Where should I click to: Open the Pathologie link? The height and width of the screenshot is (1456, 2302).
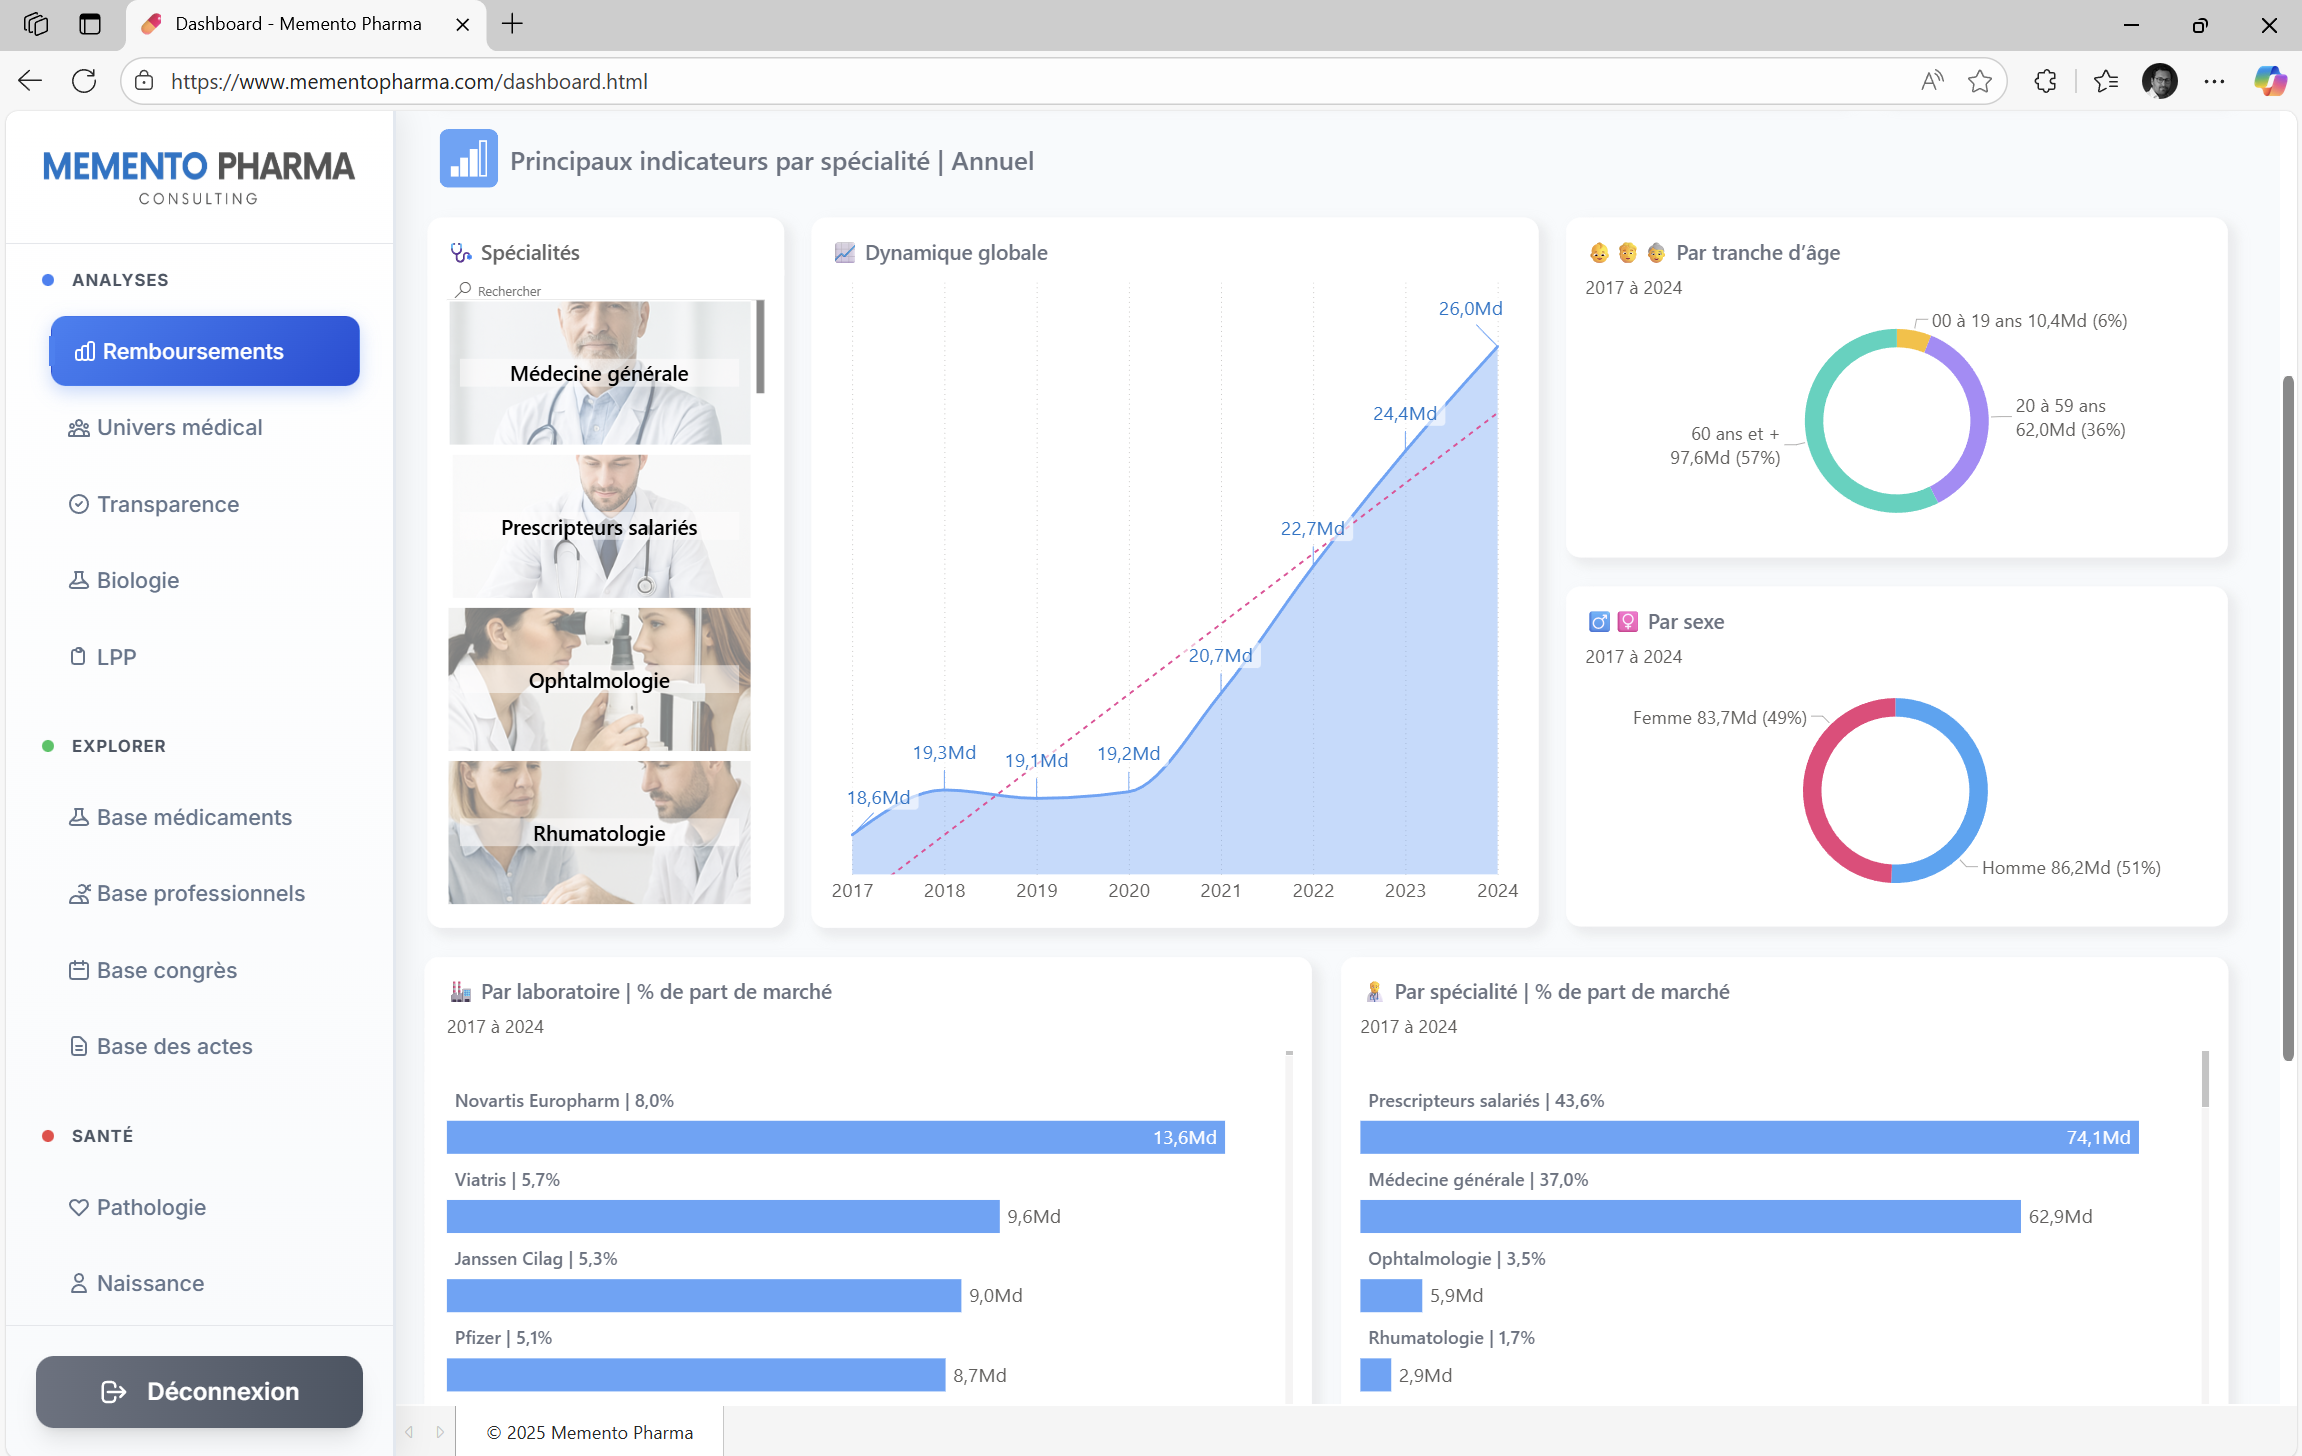151,1207
